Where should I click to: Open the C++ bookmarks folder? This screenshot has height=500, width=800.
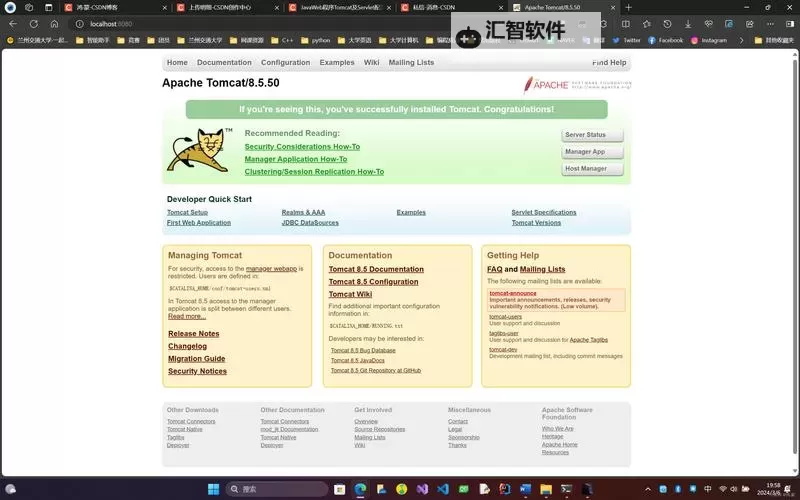[282, 40]
